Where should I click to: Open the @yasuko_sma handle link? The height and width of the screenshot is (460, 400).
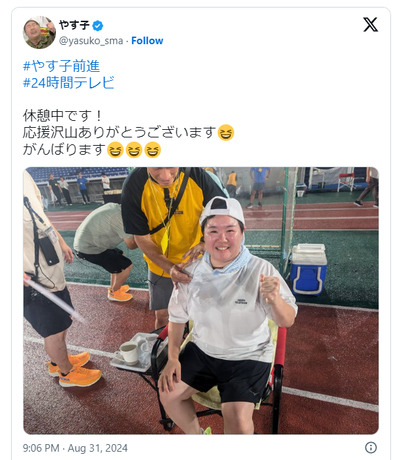tap(91, 41)
